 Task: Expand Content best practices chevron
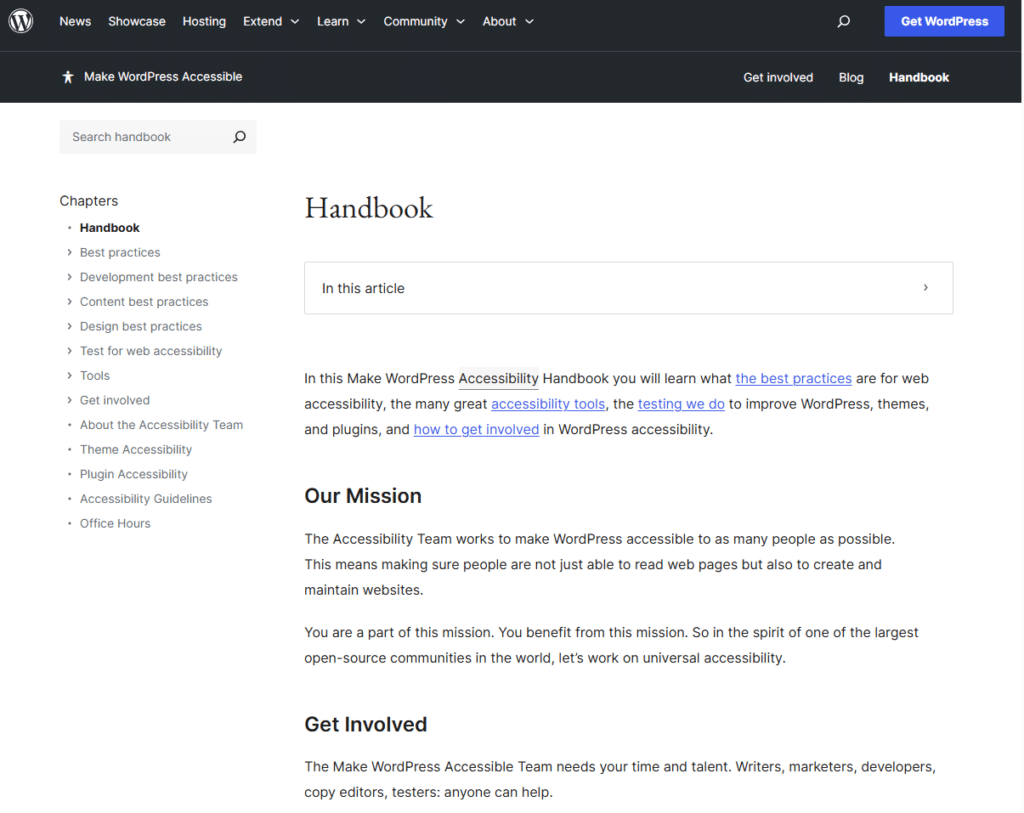point(69,302)
